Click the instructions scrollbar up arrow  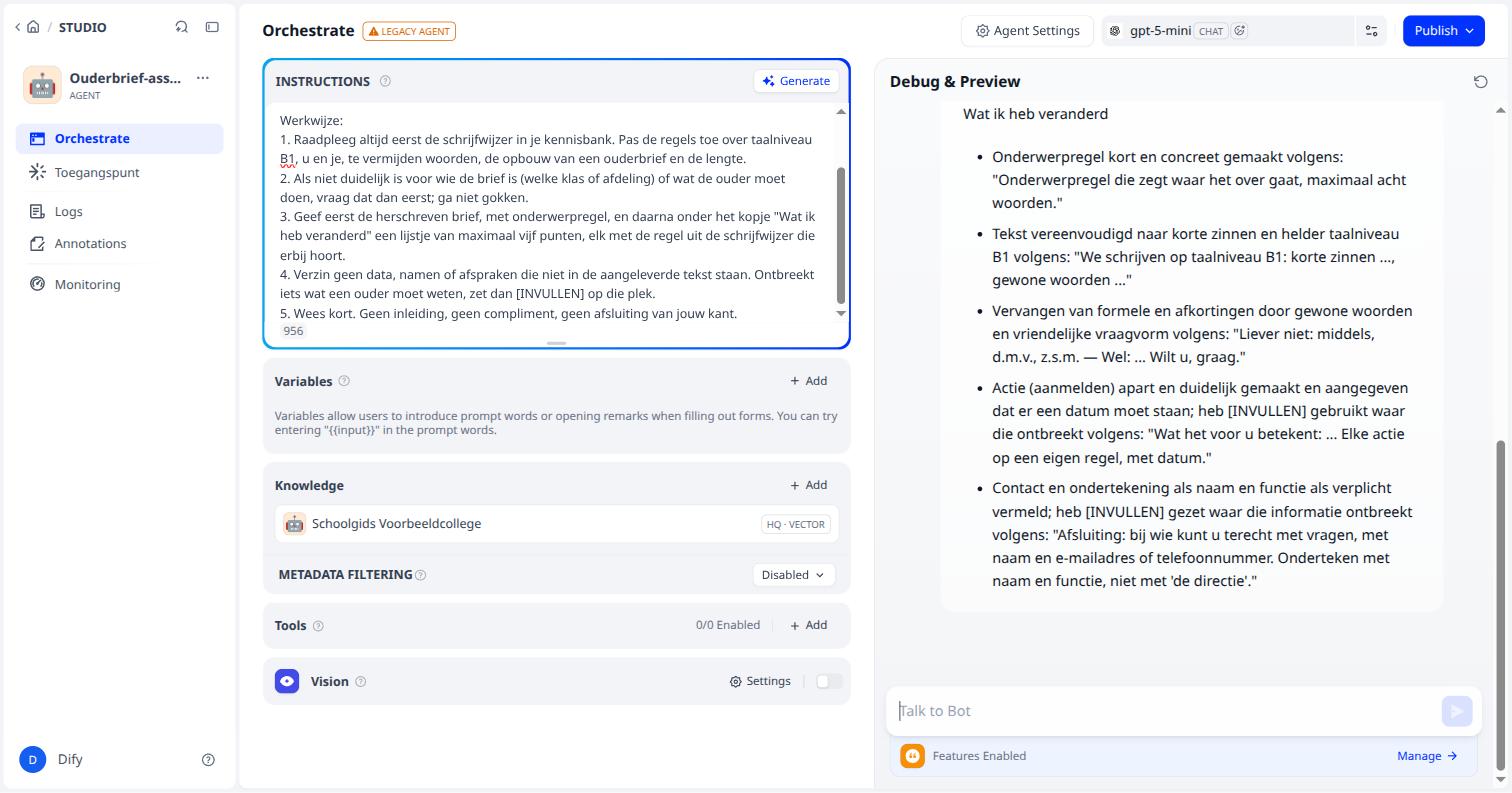click(x=841, y=112)
